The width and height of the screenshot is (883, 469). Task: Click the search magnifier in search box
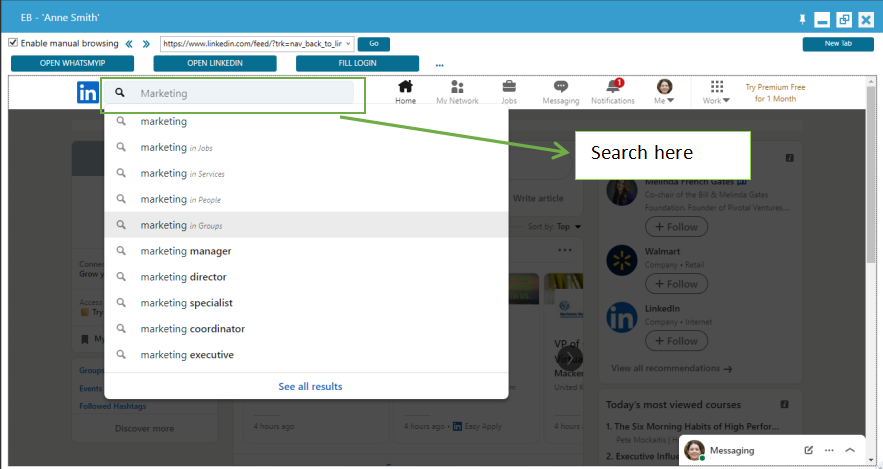120,92
